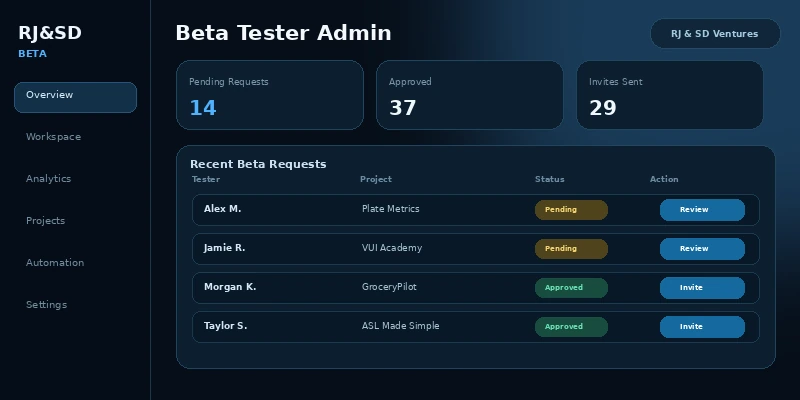Click the Beta Tester Admin title
Image resolution: width=800 pixels, height=400 pixels.
[284, 33]
